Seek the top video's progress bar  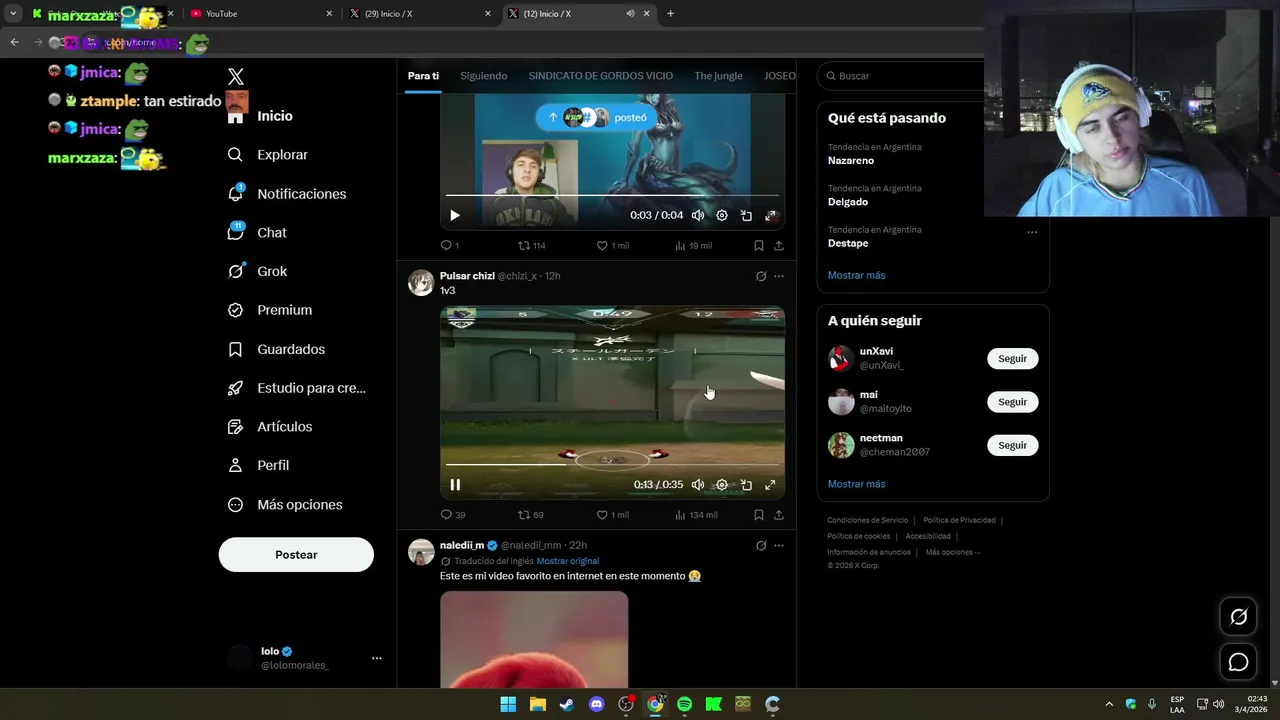click(x=612, y=195)
